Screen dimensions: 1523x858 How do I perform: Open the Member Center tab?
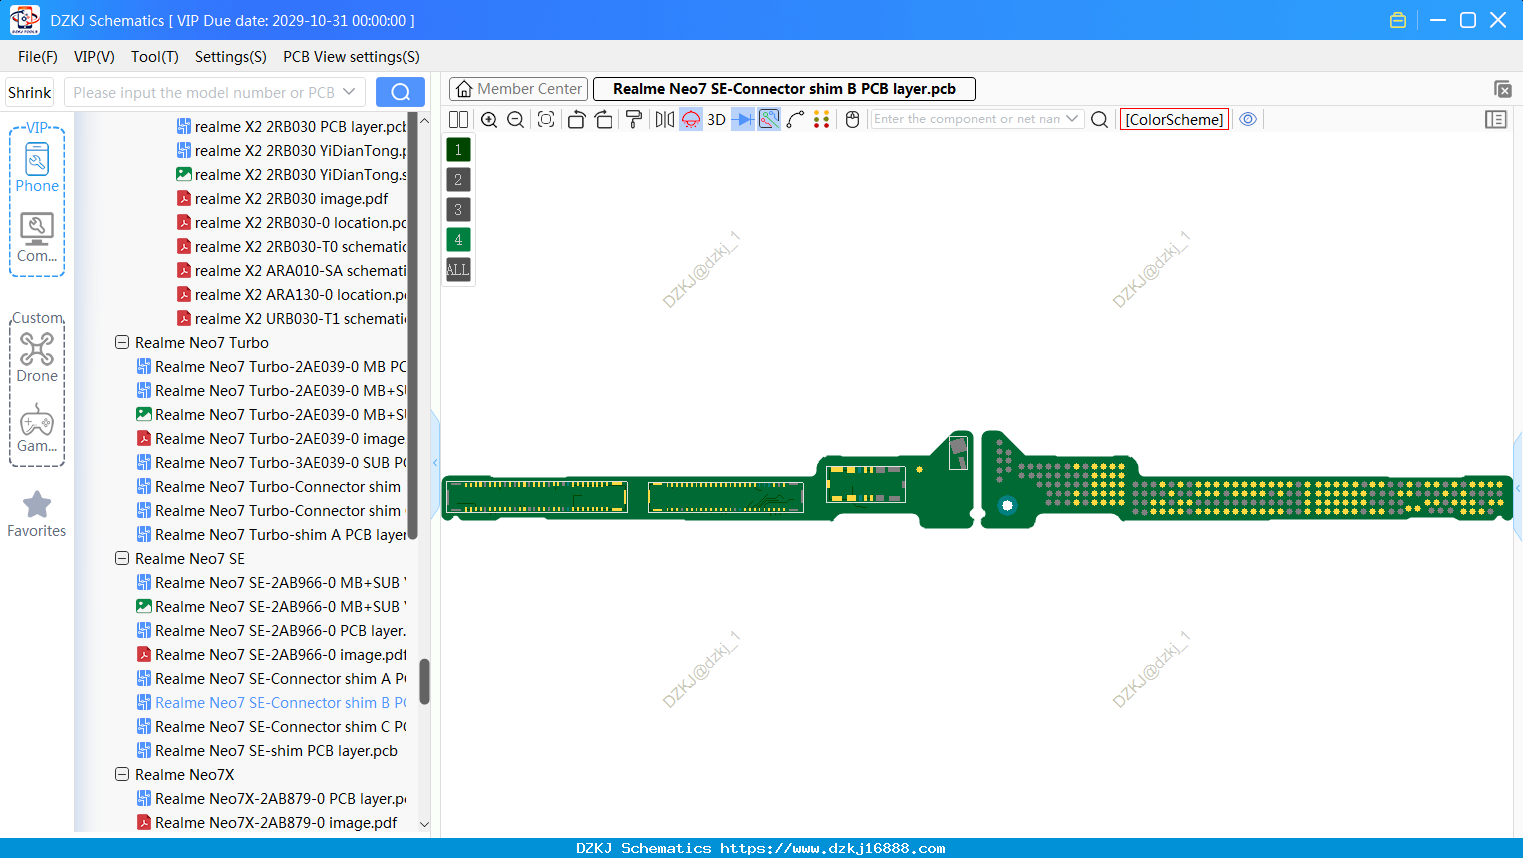518,89
